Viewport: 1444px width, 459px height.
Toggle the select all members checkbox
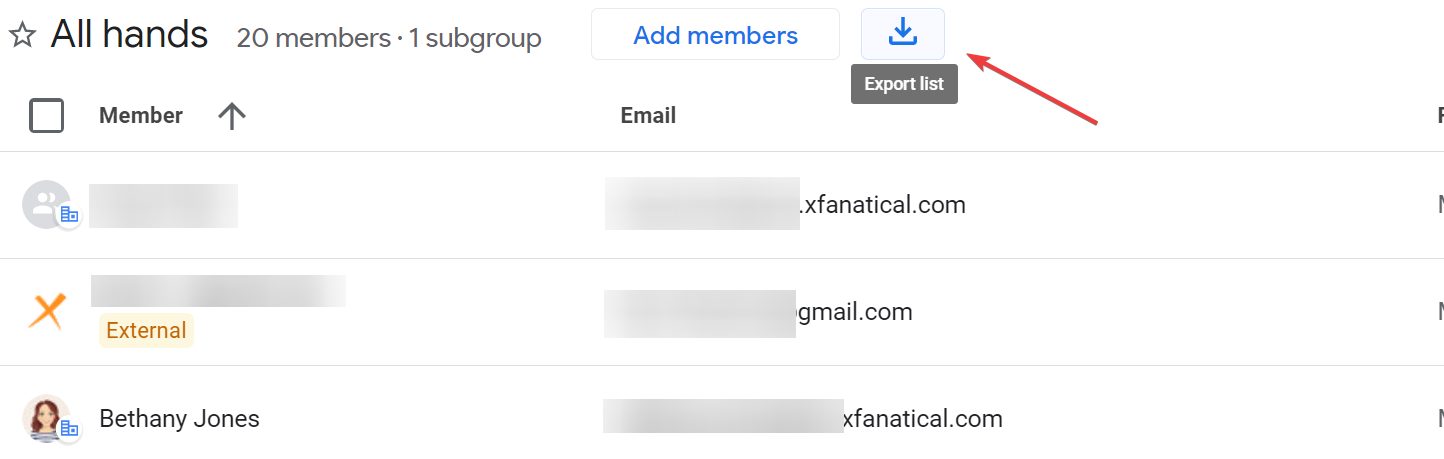coord(47,116)
